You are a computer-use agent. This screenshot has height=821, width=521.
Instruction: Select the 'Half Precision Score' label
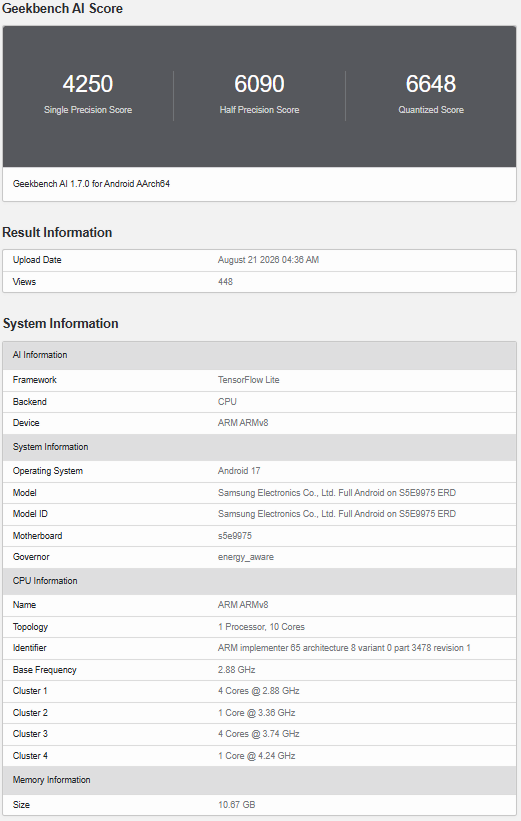click(259, 110)
